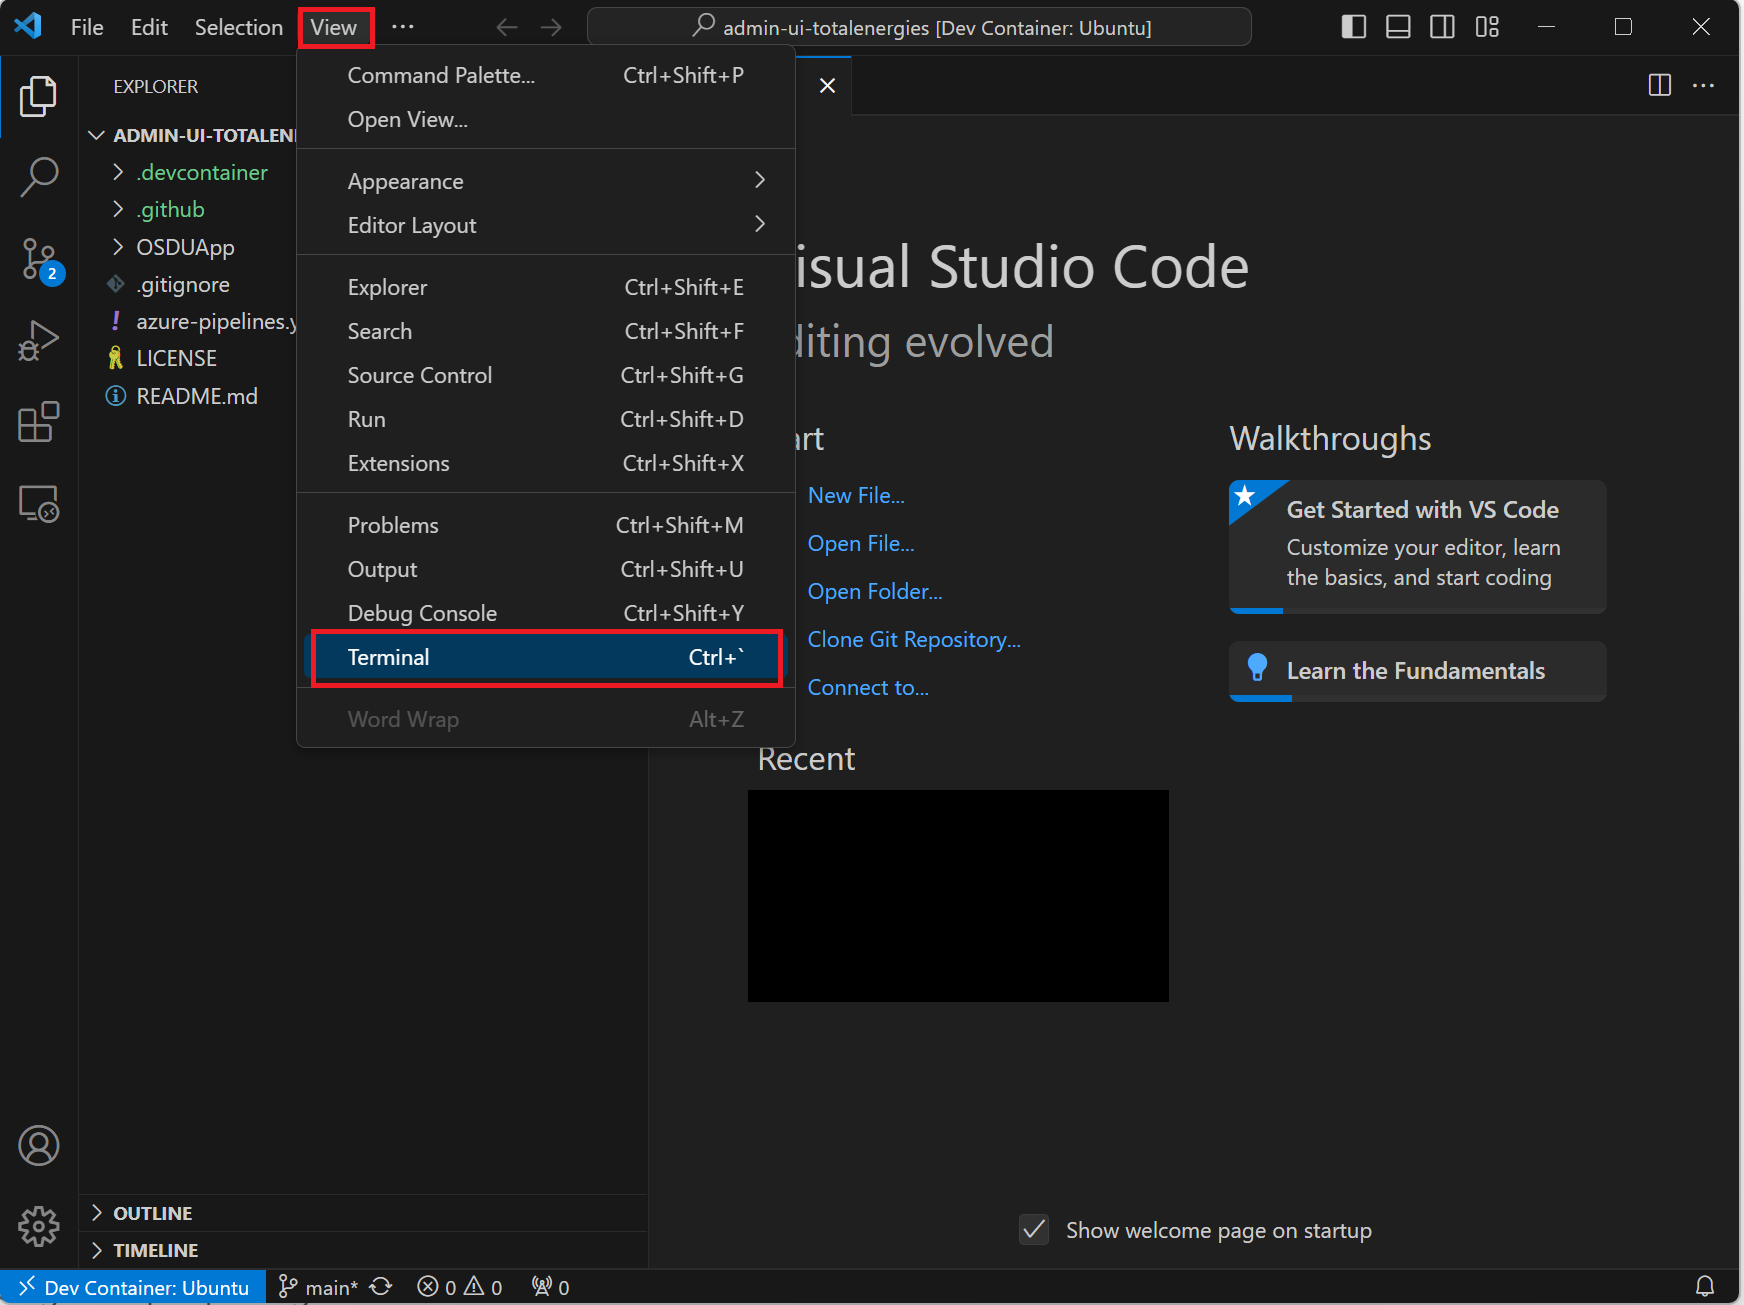Image resolution: width=1744 pixels, height=1305 pixels.
Task: Open the Learn the Fundamentals walkthrough
Action: (x=1415, y=671)
